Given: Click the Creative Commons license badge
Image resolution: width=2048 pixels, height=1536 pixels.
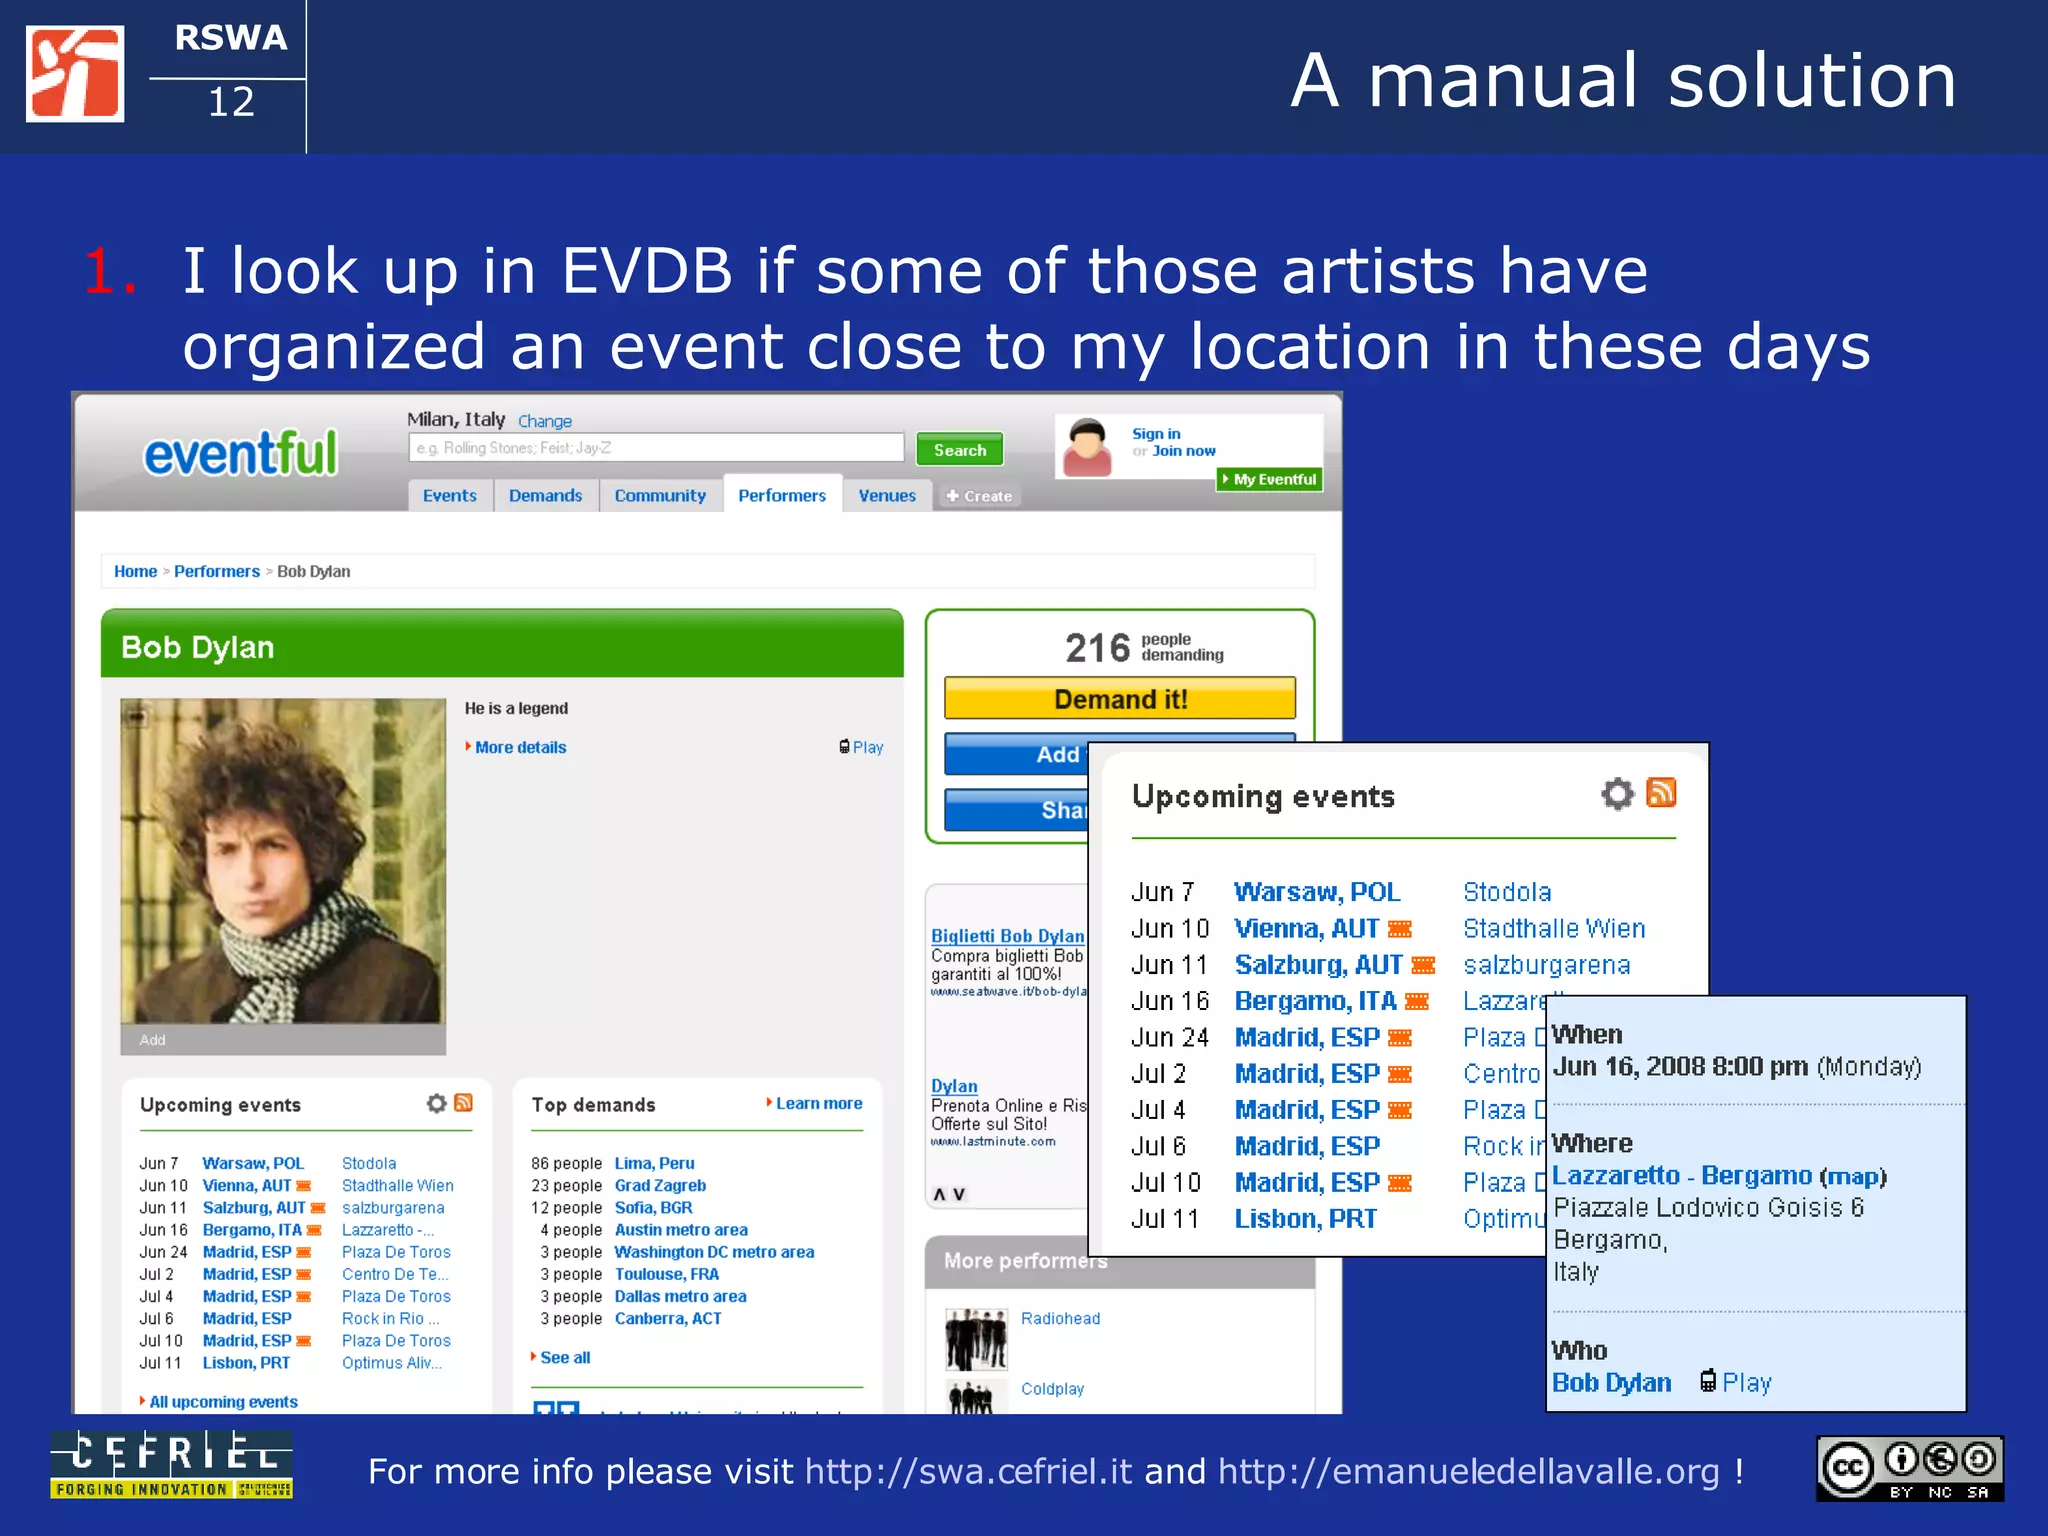Looking at the screenshot, I should (1910, 1468).
